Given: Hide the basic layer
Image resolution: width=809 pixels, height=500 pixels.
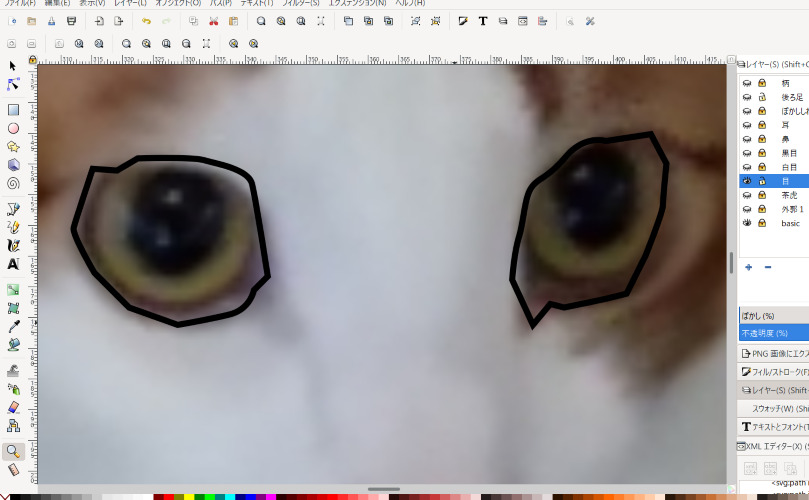Looking at the screenshot, I should coord(747,223).
